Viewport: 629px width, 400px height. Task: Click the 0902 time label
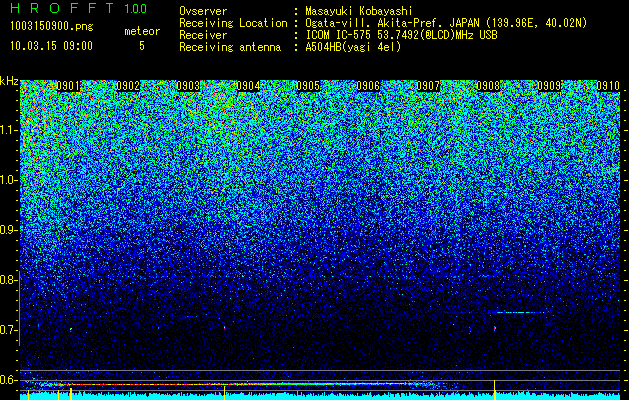pos(128,86)
